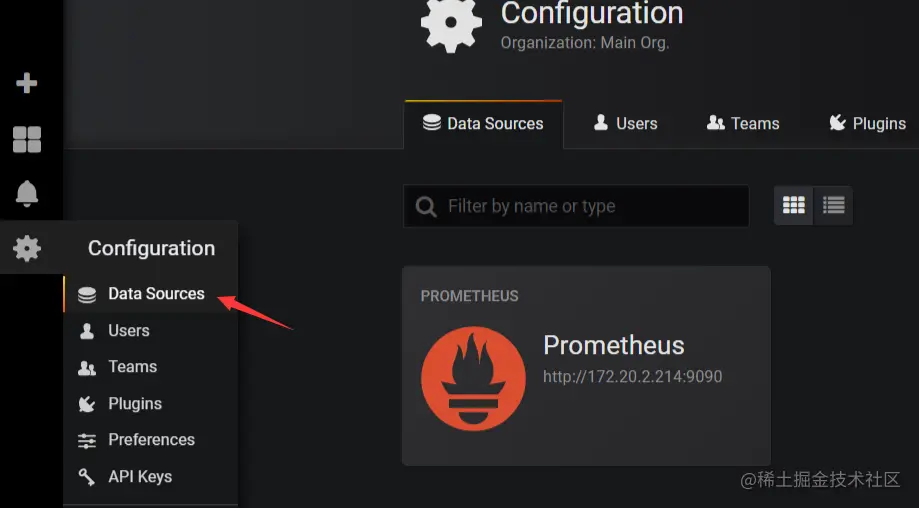Image resolution: width=919 pixels, height=508 pixels.
Task: Open the Users tab
Action: coord(625,124)
